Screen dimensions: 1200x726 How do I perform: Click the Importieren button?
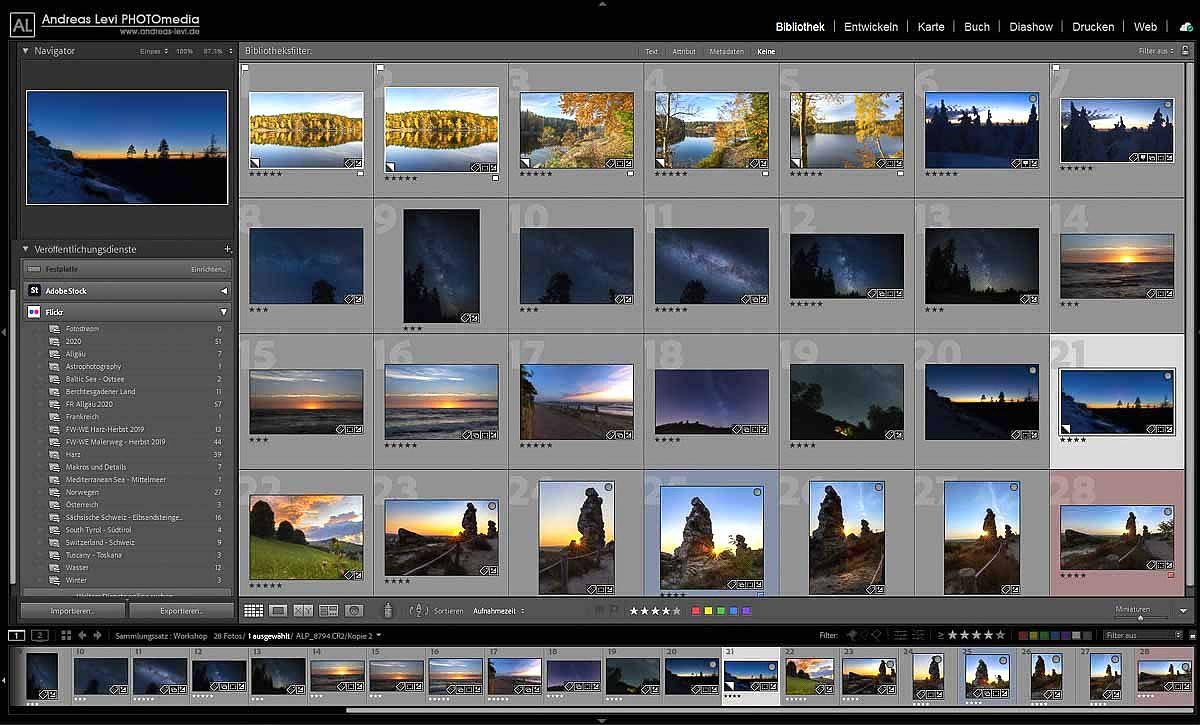[72, 610]
